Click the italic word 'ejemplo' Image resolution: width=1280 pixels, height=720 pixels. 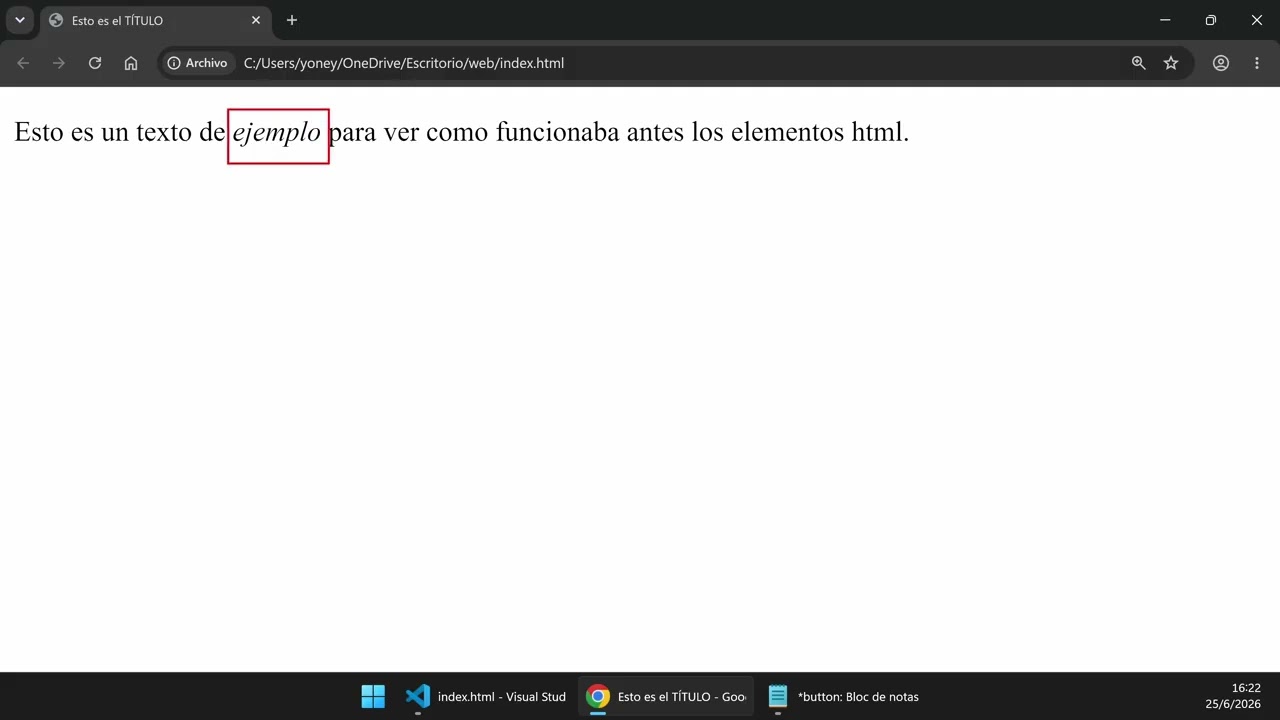coord(277,132)
